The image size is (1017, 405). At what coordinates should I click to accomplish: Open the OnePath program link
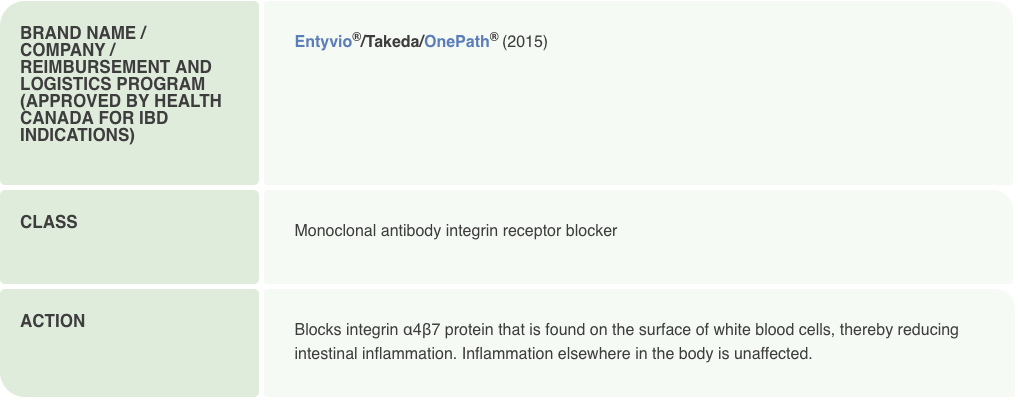(456, 42)
